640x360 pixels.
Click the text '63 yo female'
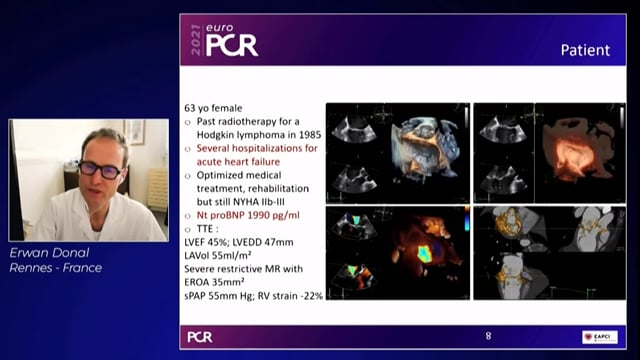[x=213, y=108]
